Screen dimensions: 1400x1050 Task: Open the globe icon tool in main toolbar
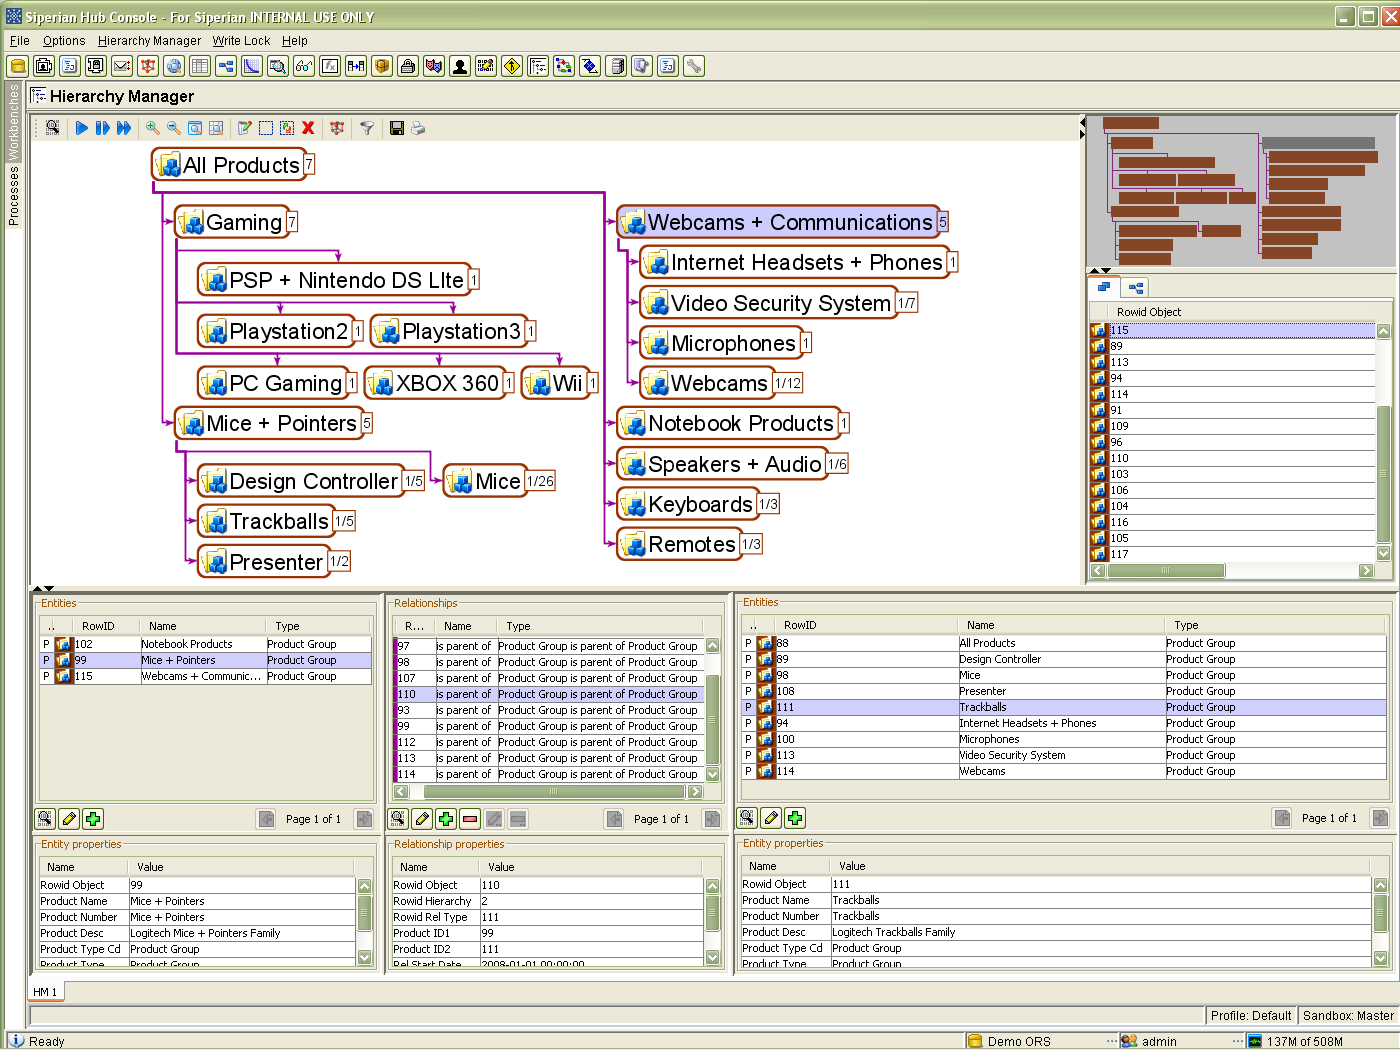(x=174, y=66)
